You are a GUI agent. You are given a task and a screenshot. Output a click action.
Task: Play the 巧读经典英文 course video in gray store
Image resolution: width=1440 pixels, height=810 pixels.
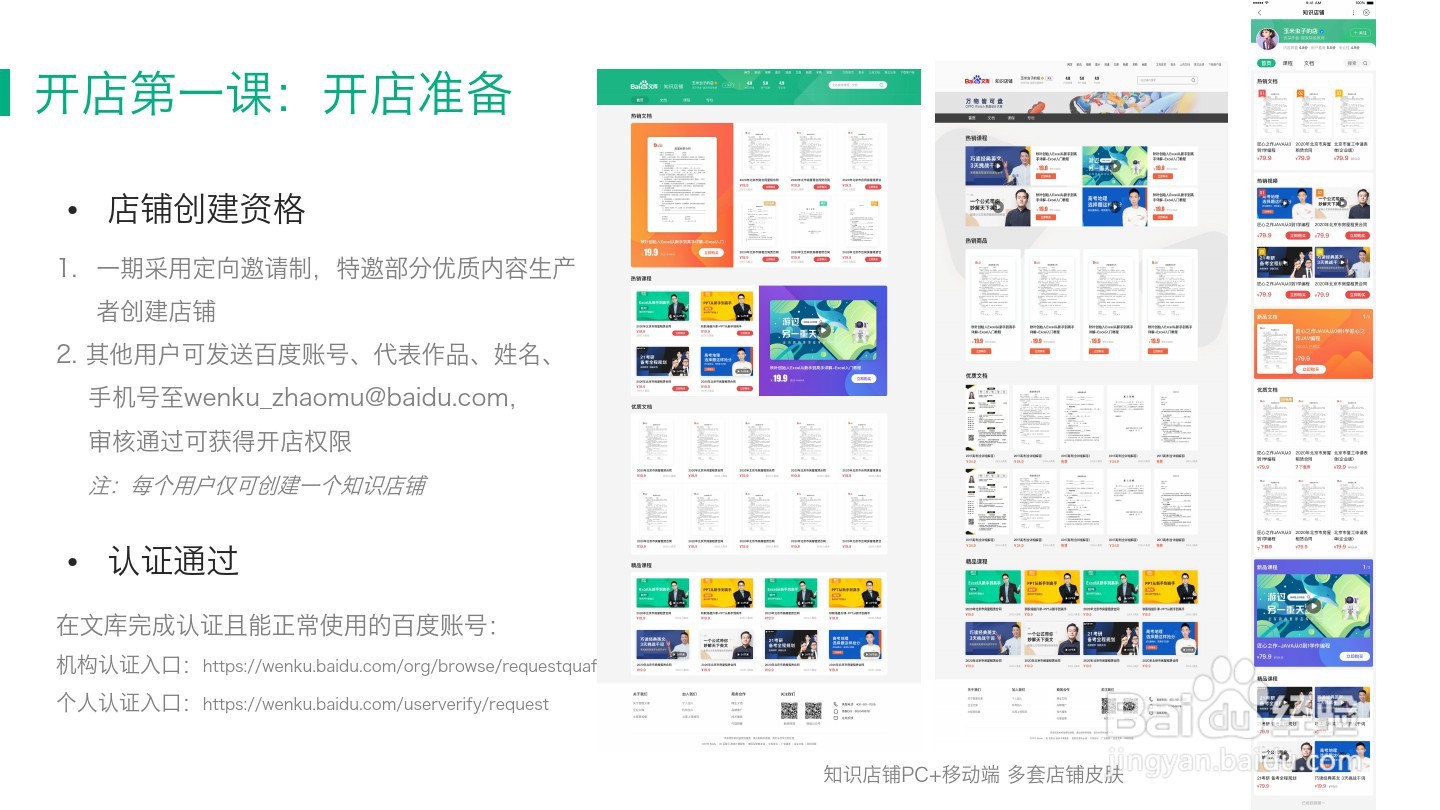pos(998,166)
